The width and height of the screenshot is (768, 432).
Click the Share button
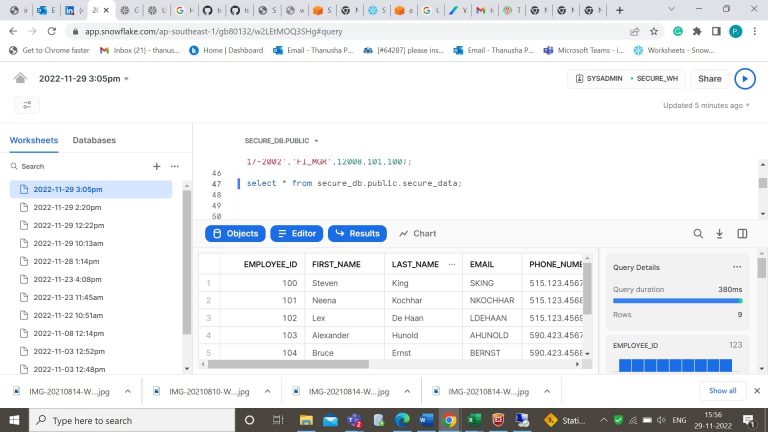click(x=709, y=78)
